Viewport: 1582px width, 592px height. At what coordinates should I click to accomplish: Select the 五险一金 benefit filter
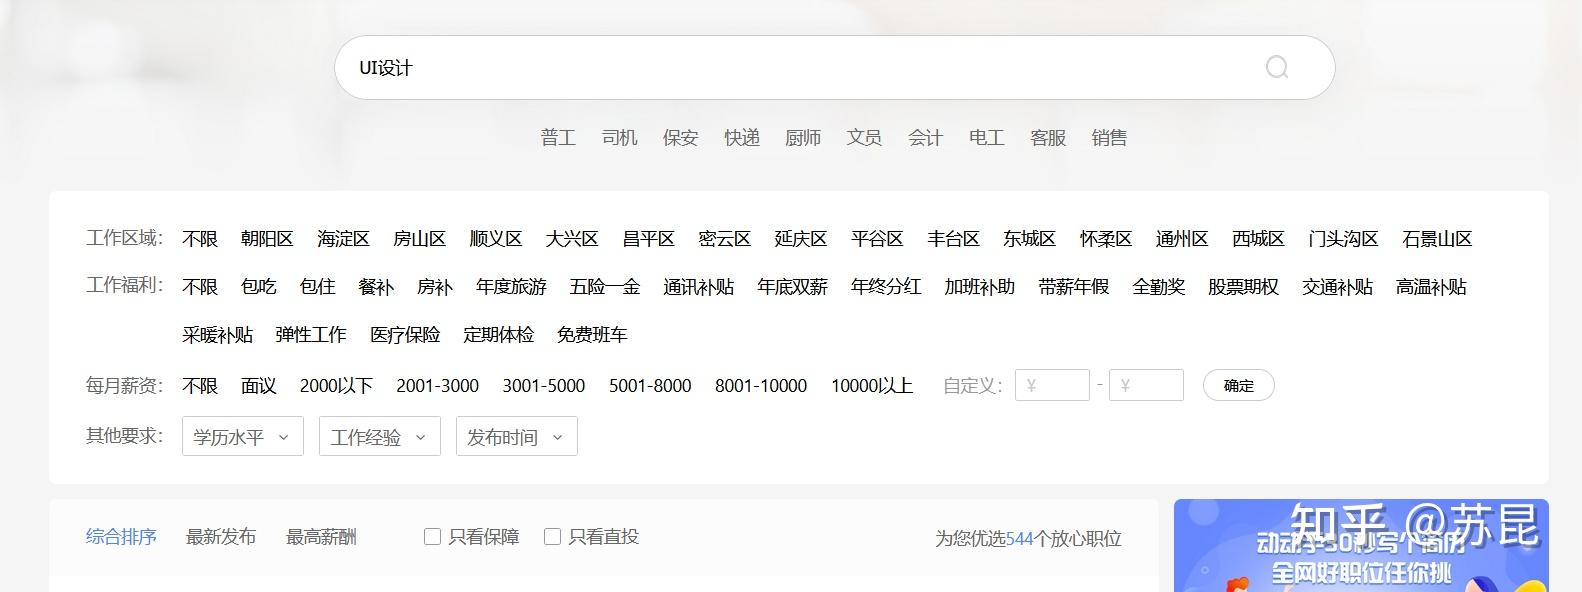[x=604, y=287]
